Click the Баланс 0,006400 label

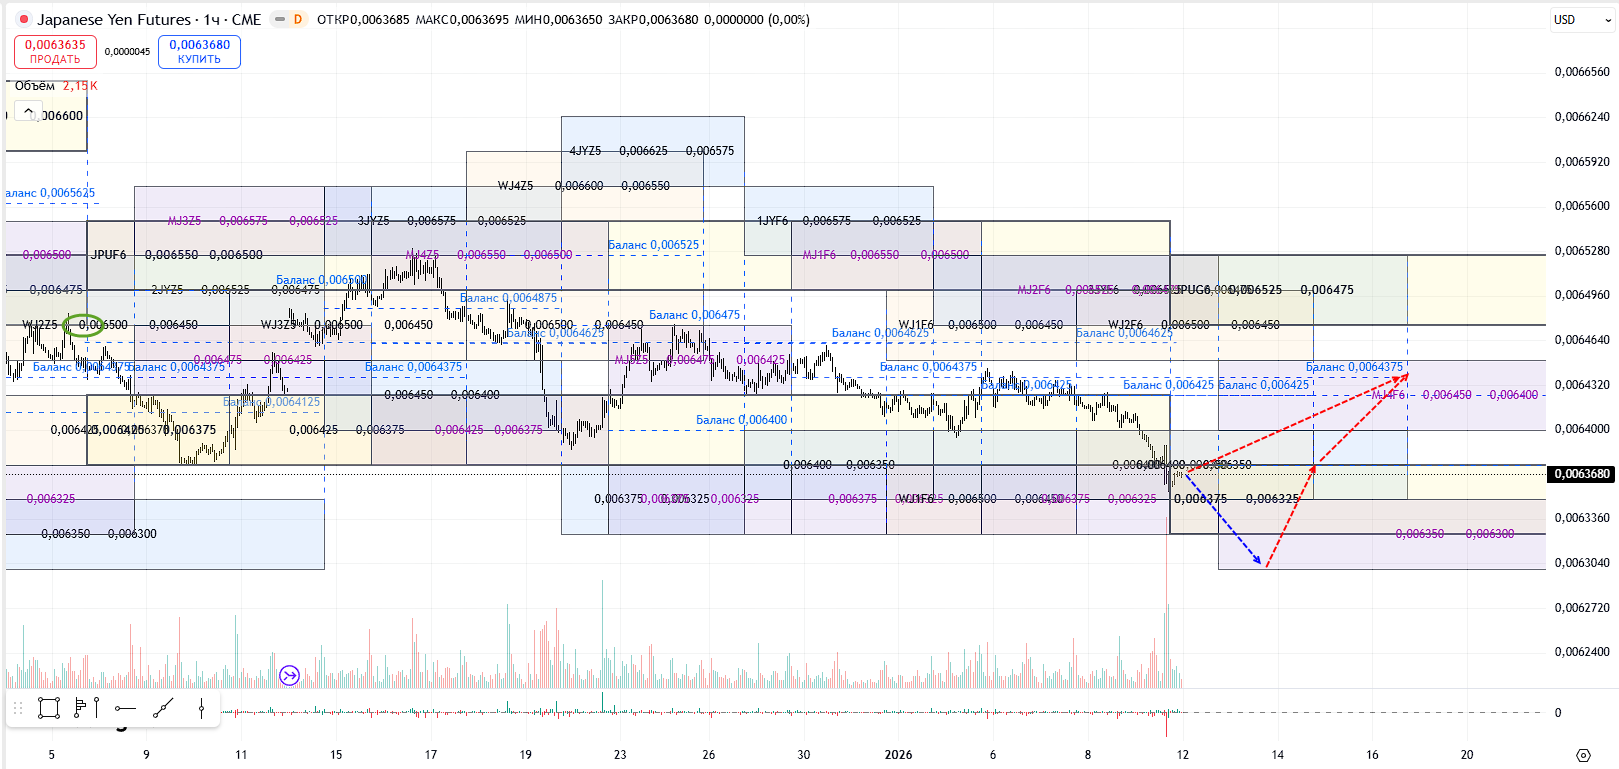pos(741,420)
